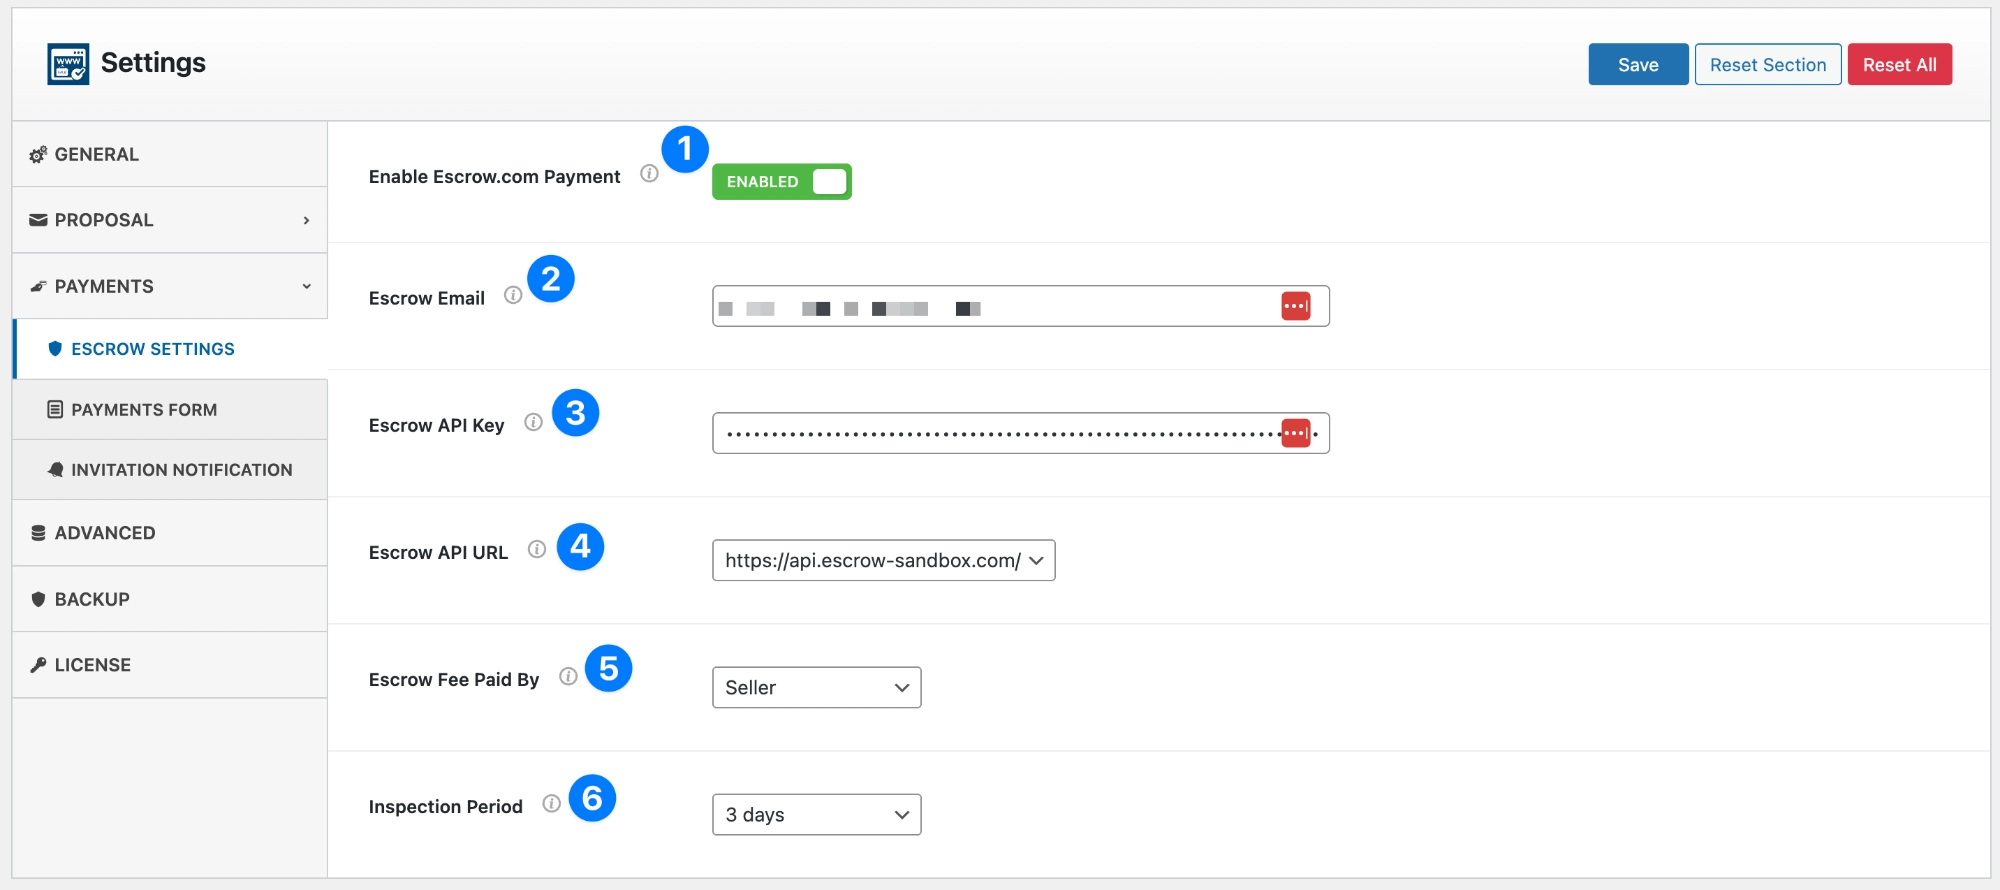Viewport: 2000px width, 890px height.
Task: Show info tooltip for Escrow Email
Action: click(x=513, y=295)
